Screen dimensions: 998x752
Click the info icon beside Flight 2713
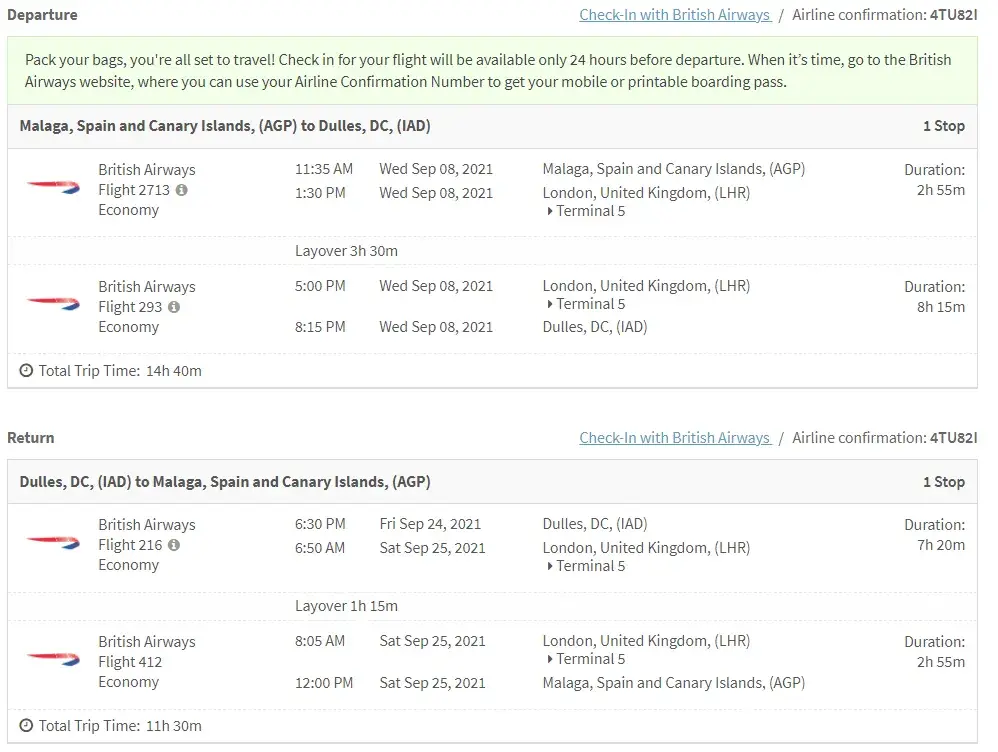(181, 190)
